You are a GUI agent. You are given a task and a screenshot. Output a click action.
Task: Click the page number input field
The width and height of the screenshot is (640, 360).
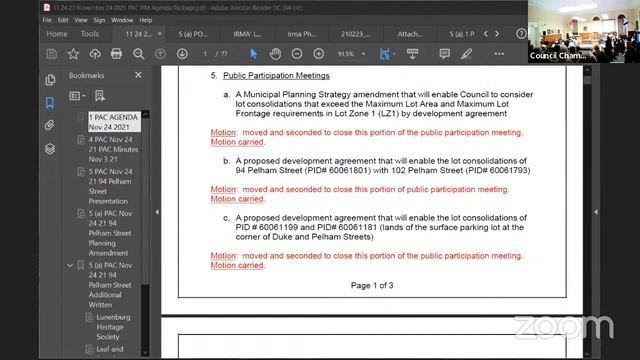tap(205, 54)
